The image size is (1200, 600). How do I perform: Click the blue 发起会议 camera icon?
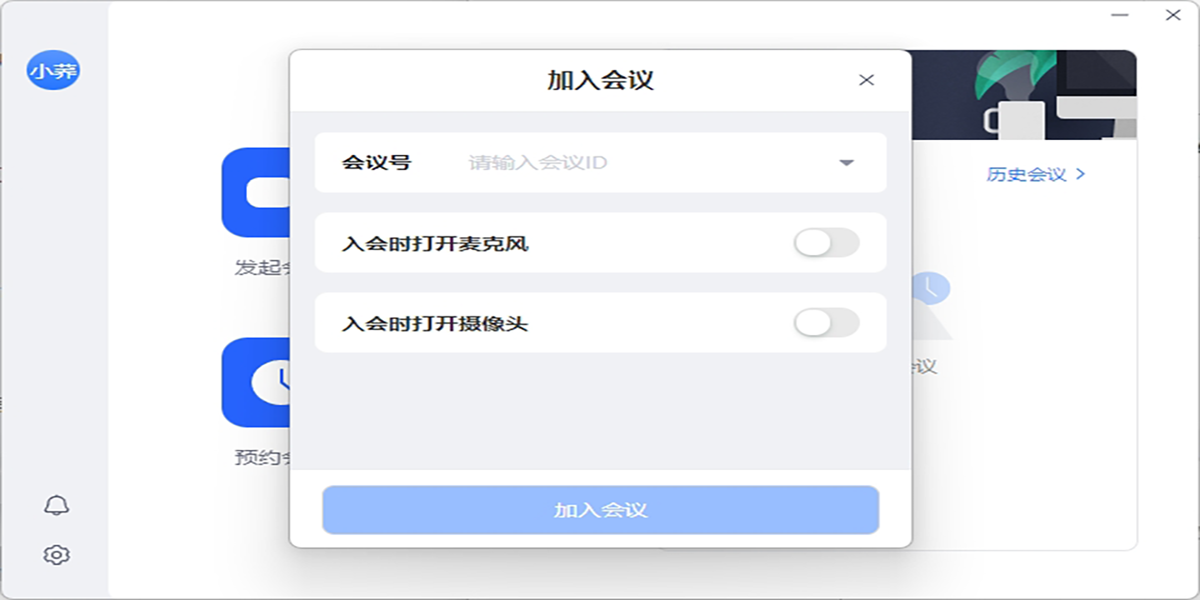tap(256, 192)
